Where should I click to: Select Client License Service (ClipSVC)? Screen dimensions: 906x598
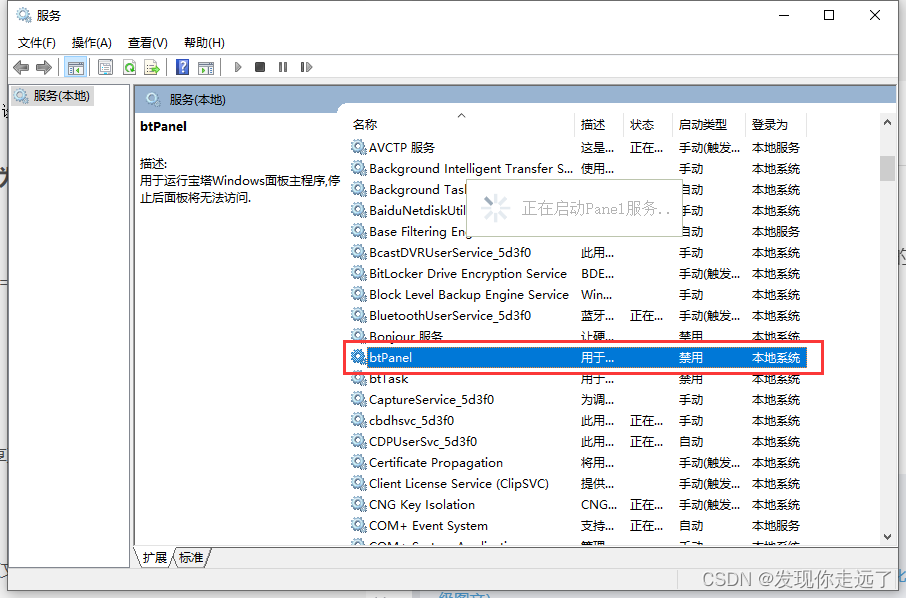578,484
